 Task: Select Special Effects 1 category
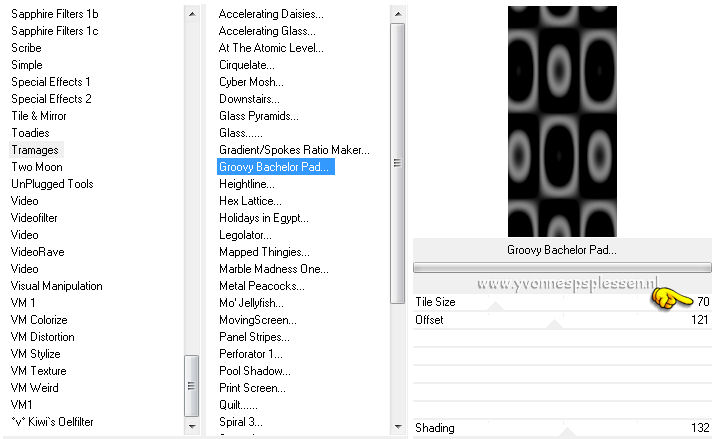[51, 82]
